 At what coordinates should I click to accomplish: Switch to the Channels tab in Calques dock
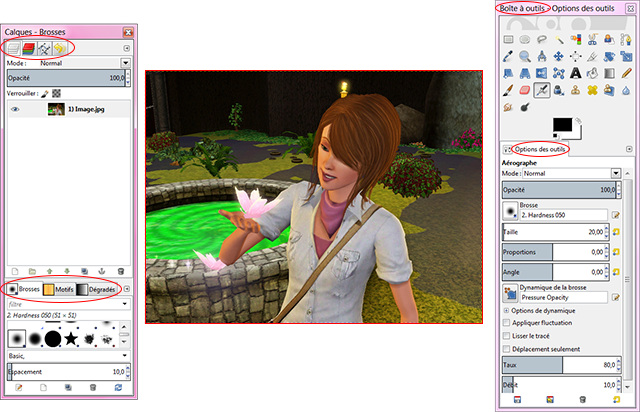[29, 49]
